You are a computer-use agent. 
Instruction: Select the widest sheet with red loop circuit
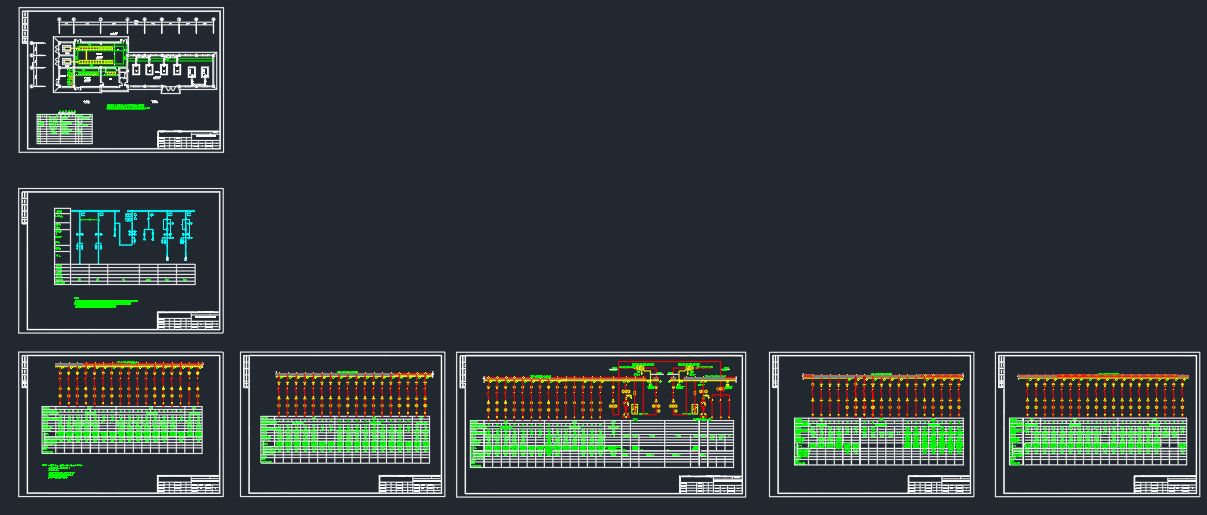601,424
